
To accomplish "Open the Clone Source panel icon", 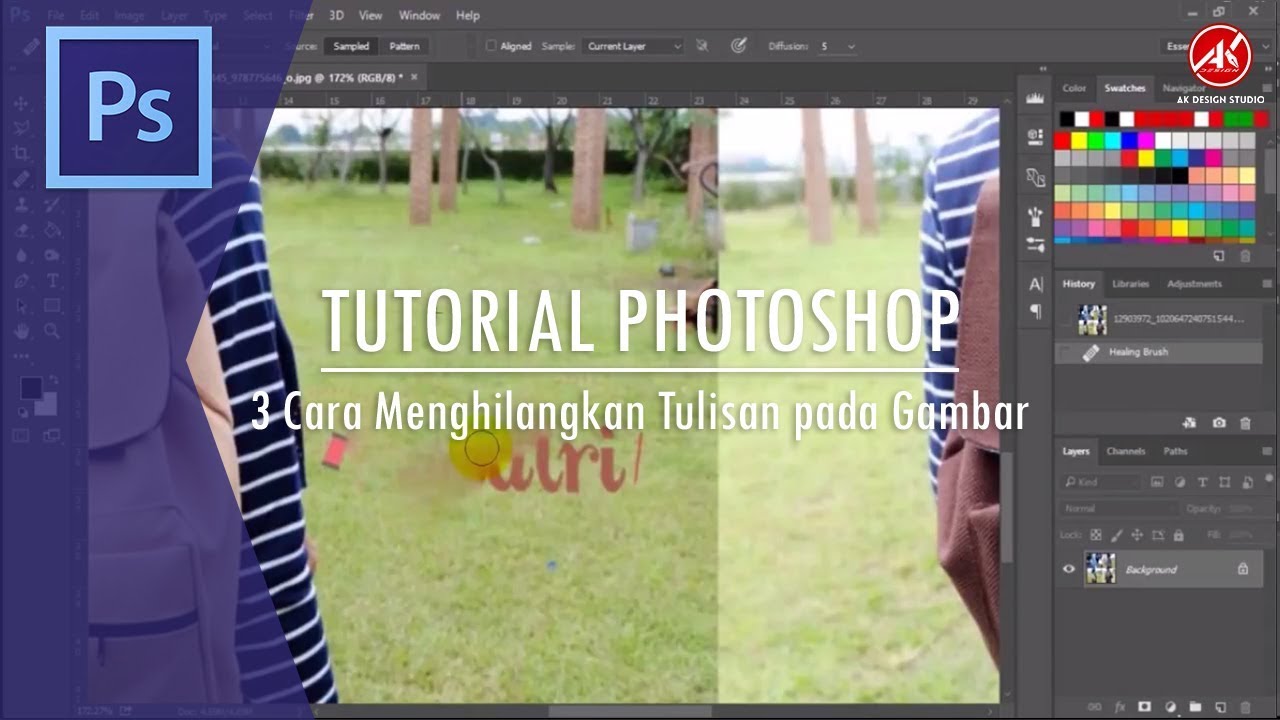I will click(x=1036, y=177).
